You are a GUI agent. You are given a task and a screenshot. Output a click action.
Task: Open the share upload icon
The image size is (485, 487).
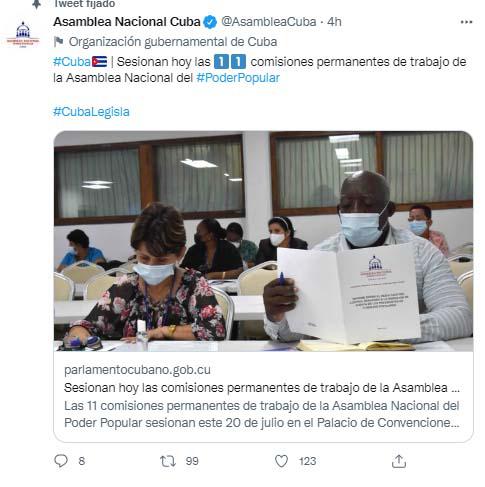(399, 461)
